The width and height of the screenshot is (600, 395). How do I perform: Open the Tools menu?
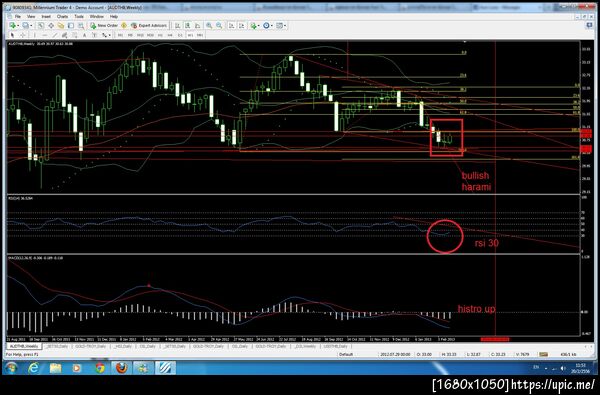79,17
